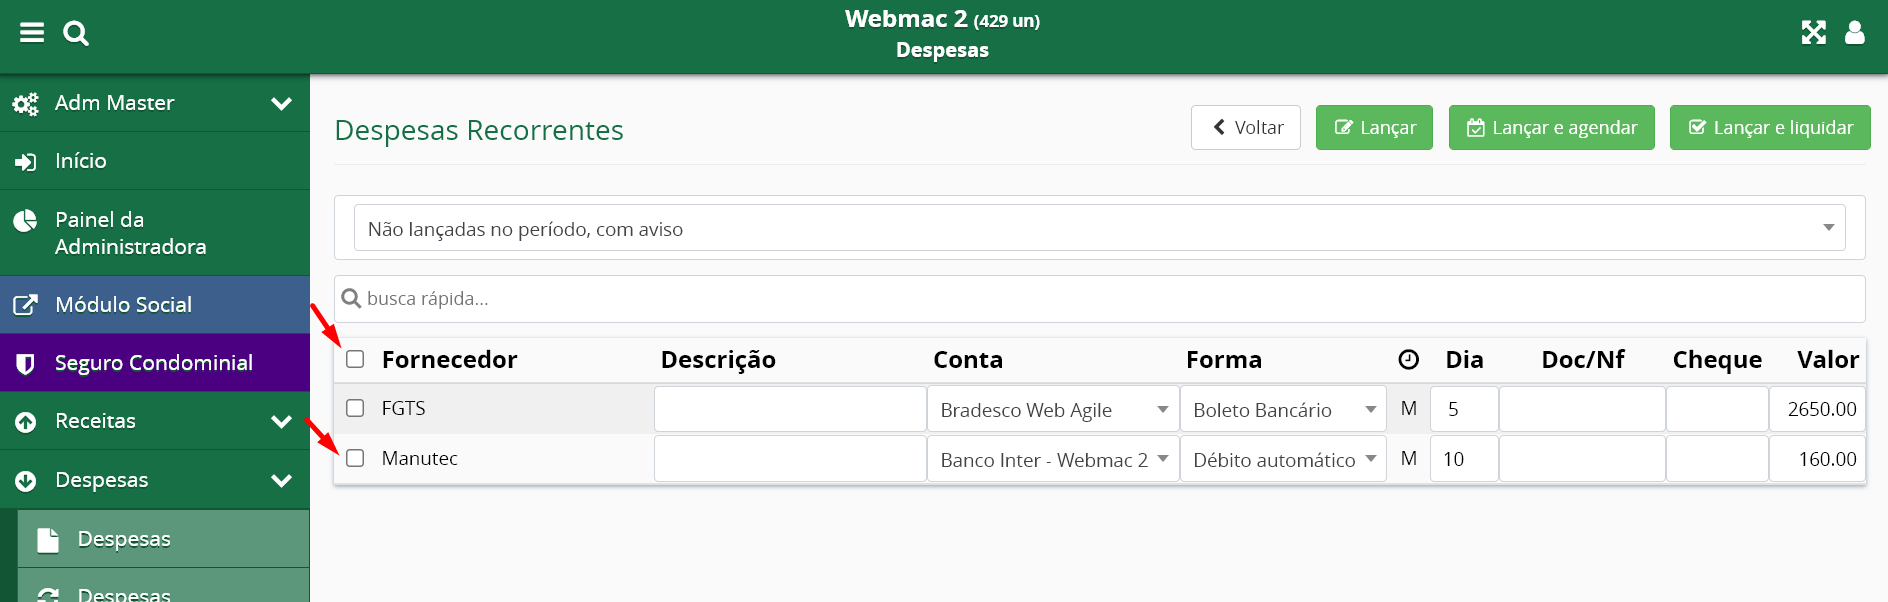
Task: Check the select-all checkbox in table header
Action: click(x=355, y=359)
